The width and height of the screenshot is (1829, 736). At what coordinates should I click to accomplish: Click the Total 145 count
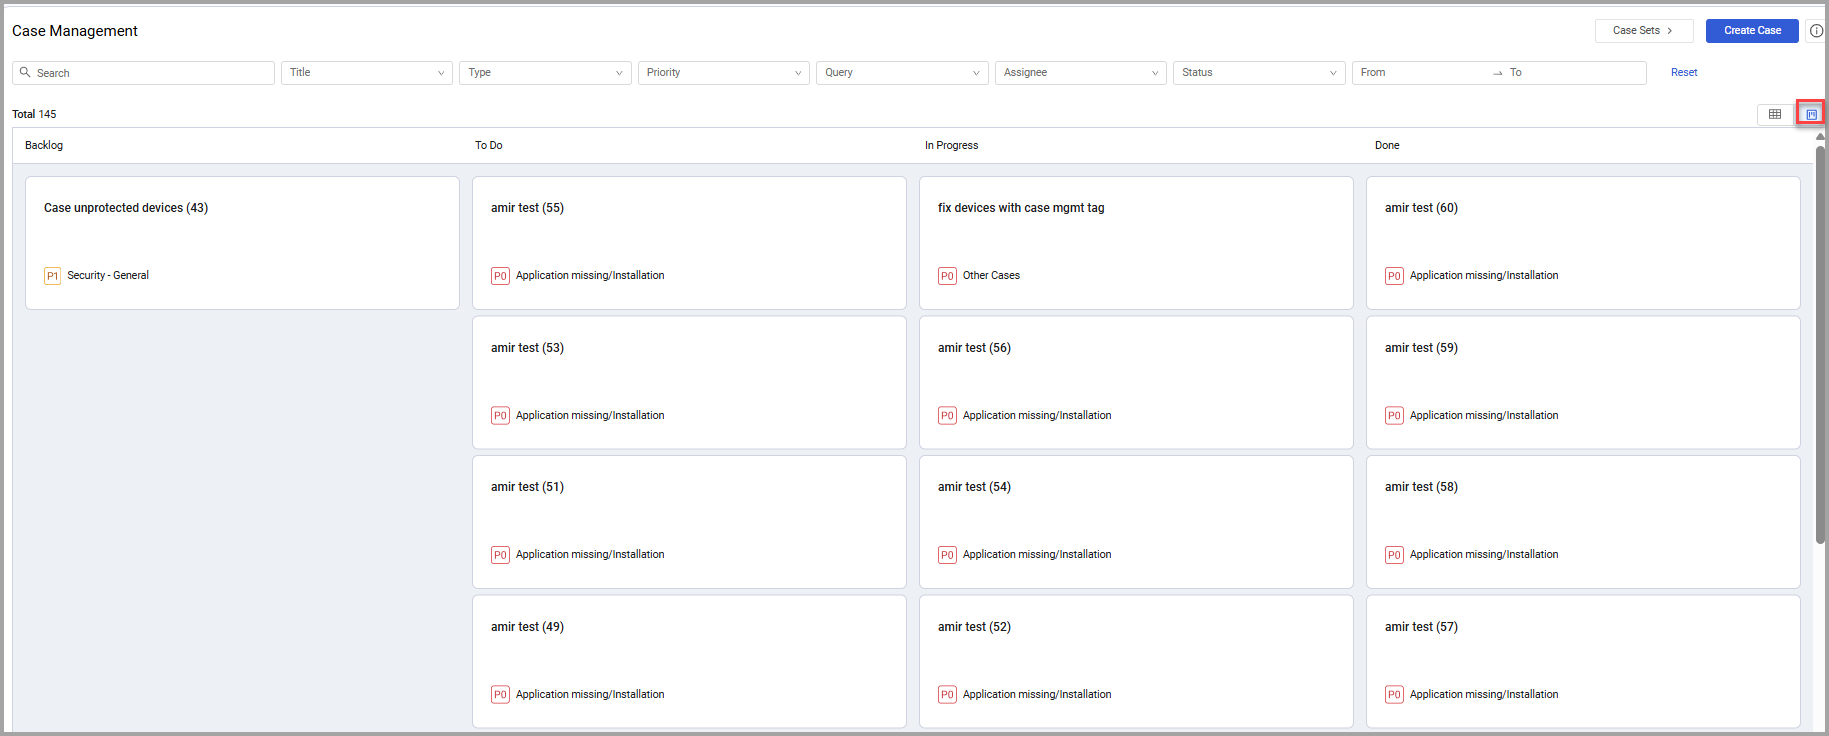pos(34,114)
